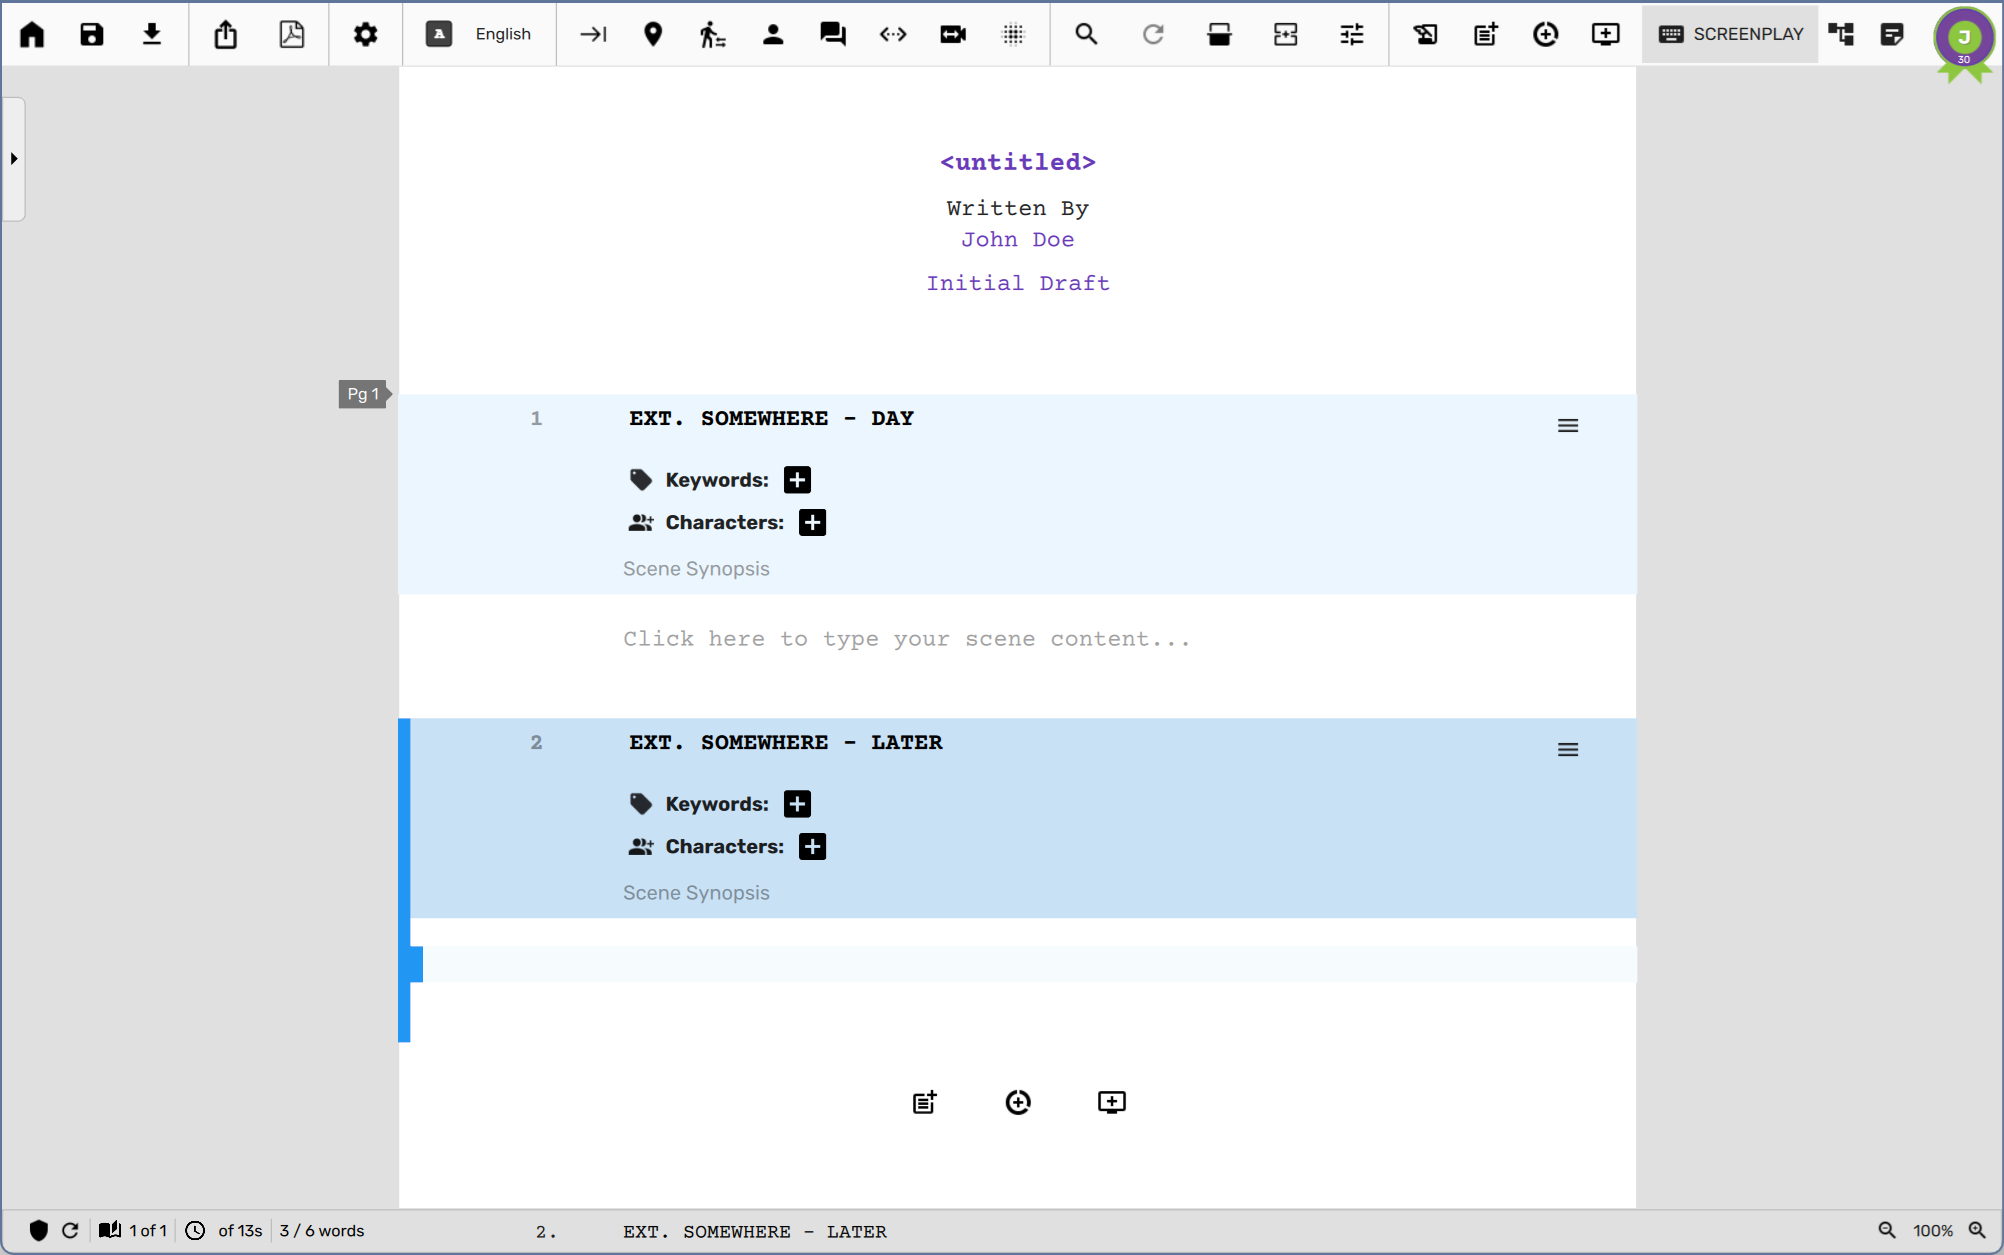Screen dimensions: 2004x1255
Task: Zoom in using the status bar magnifier
Action: [1977, 1230]
